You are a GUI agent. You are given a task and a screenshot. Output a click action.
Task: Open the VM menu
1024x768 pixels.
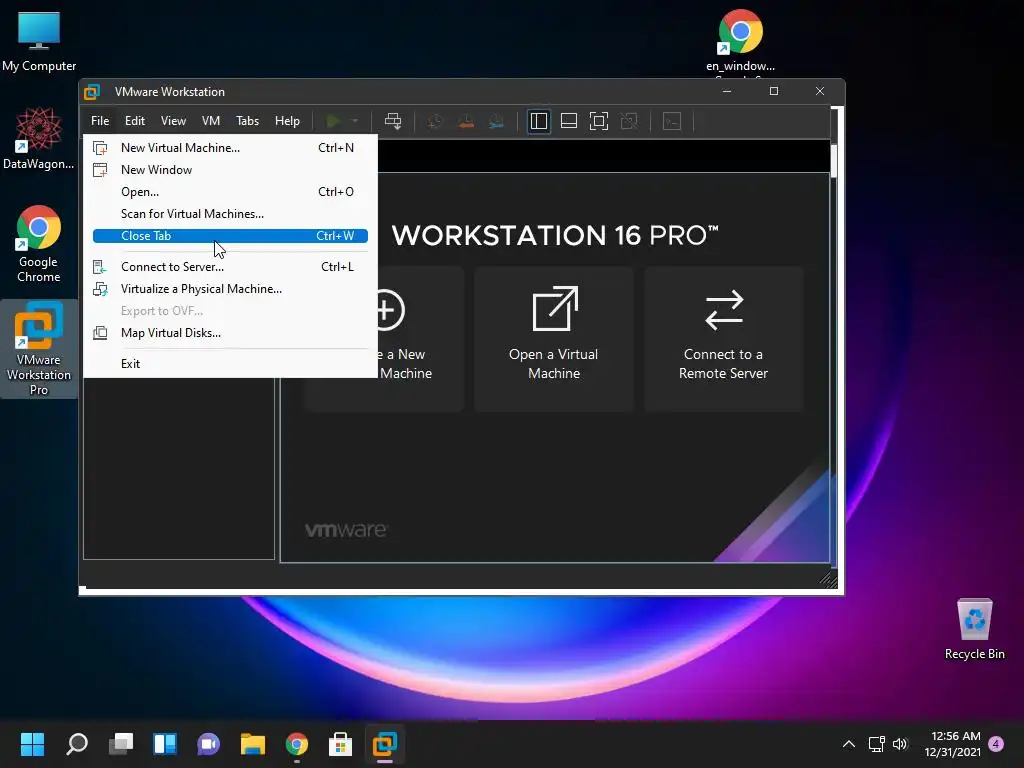point(211,121)
